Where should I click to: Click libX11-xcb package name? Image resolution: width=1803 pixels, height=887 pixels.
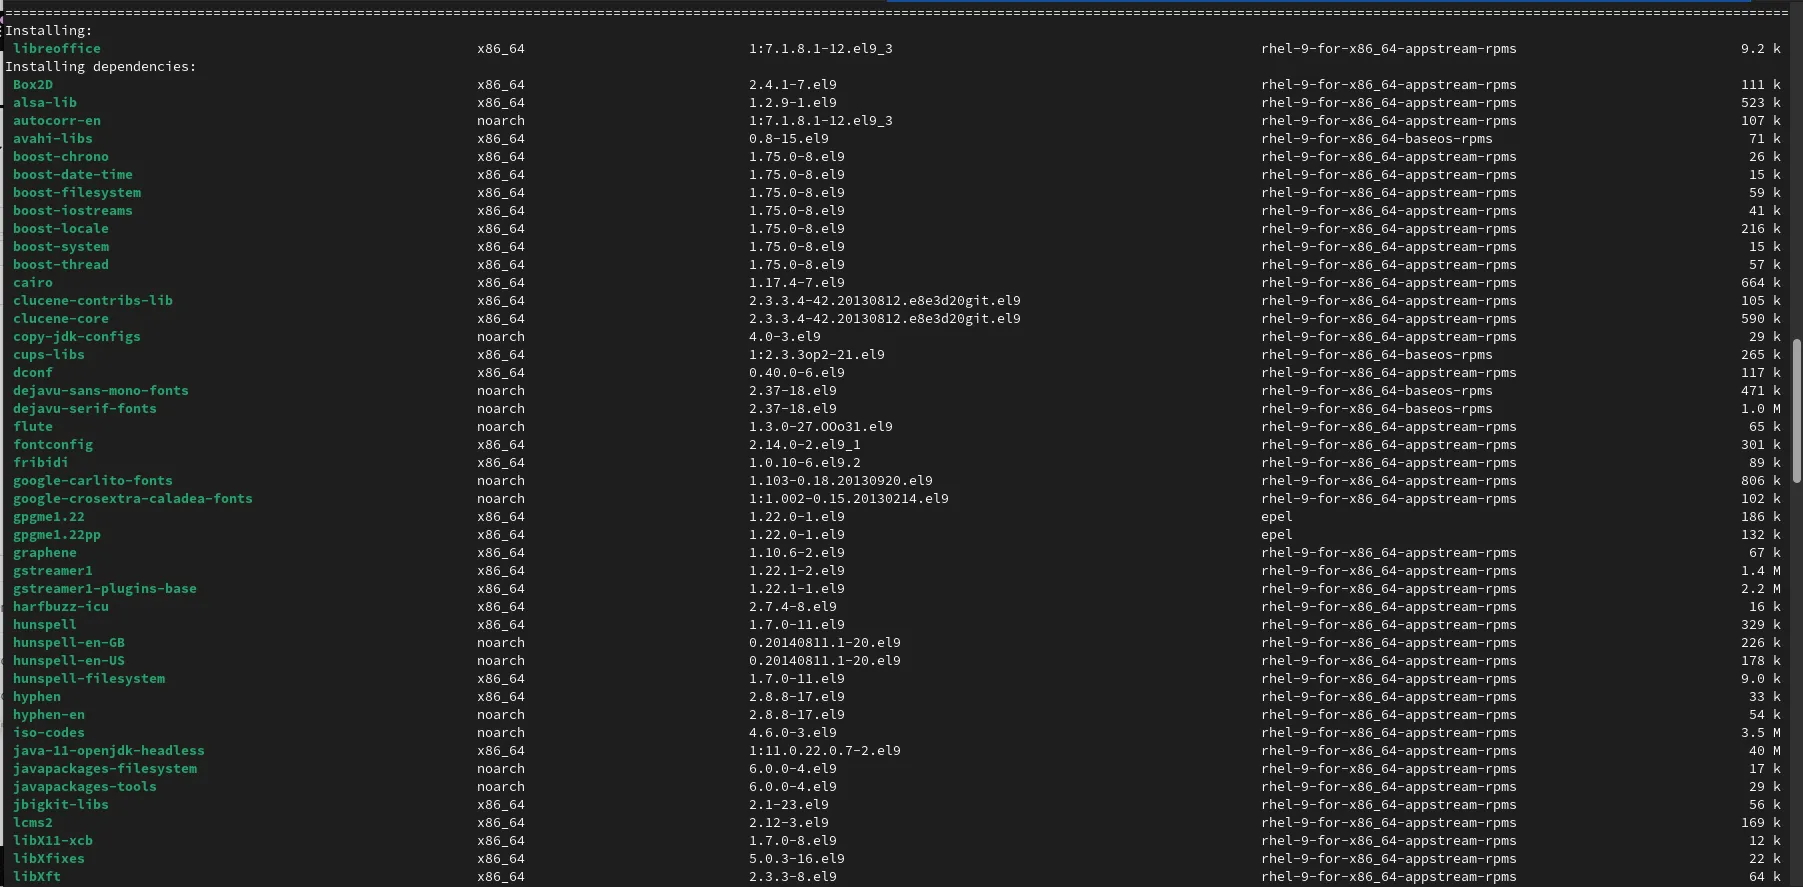53,840
